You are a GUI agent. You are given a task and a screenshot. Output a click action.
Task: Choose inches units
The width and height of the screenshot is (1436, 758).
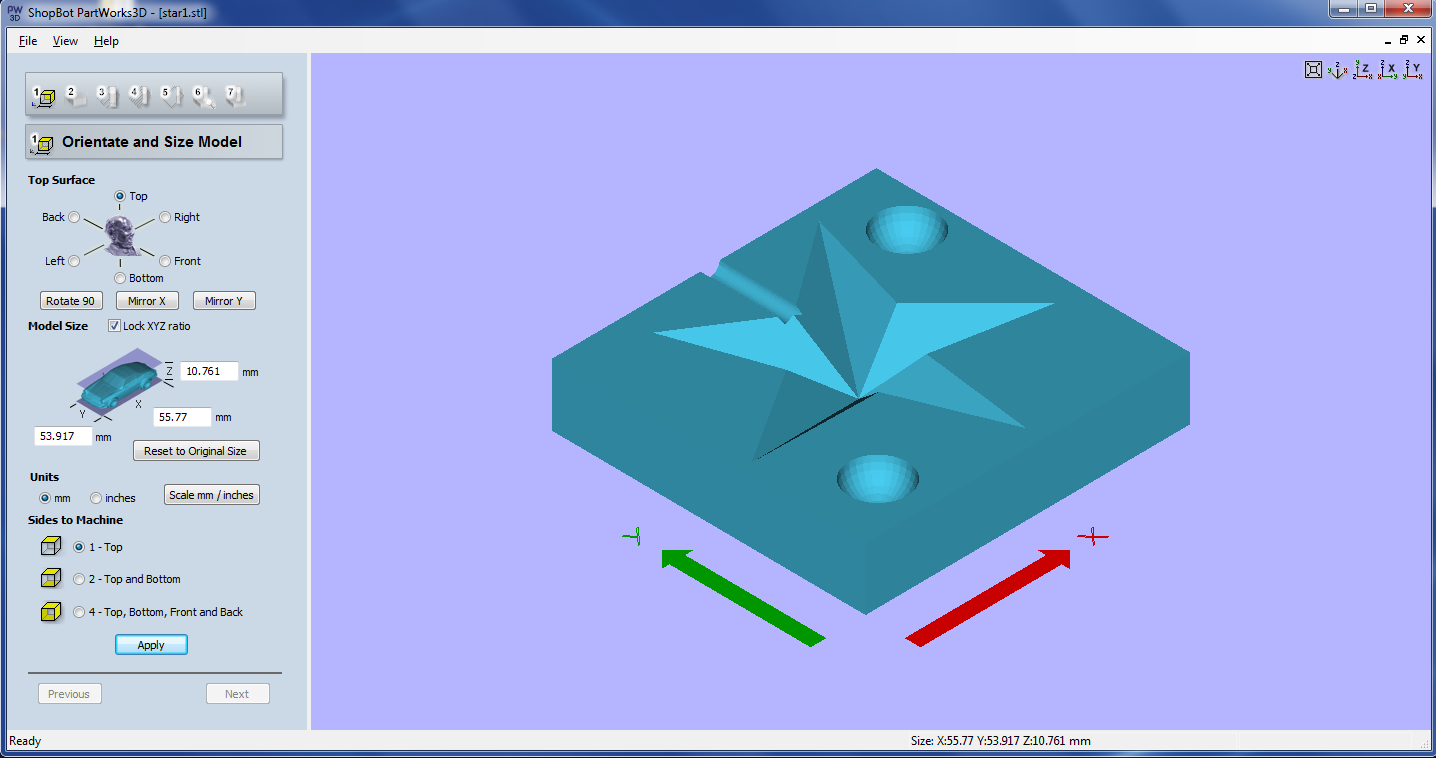tap(96, 498)
